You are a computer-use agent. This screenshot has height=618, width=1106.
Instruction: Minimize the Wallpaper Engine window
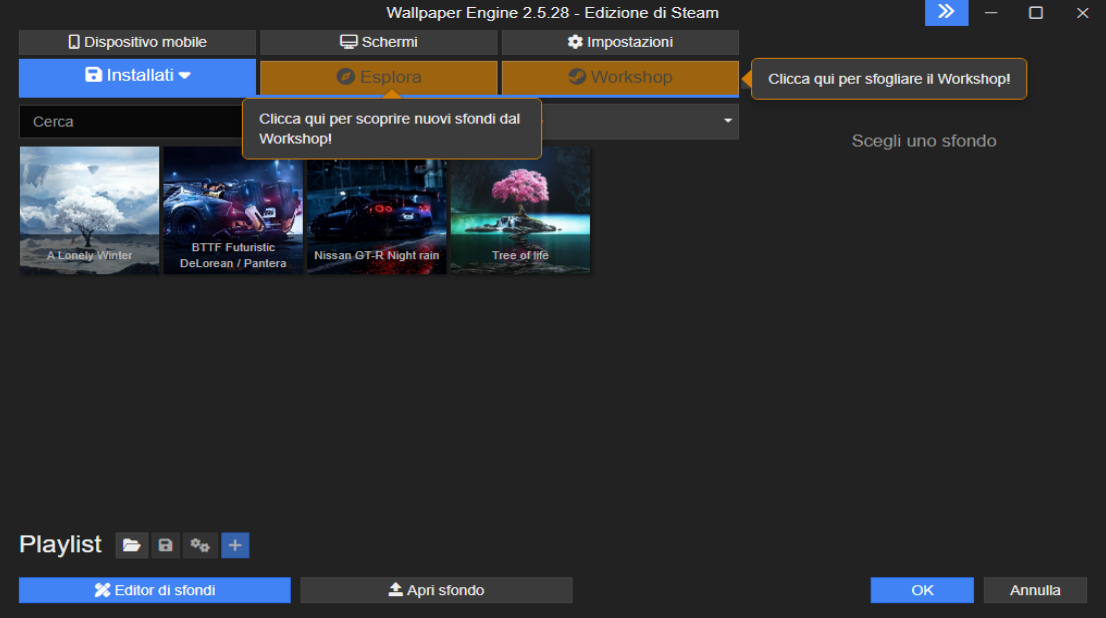pyautogui.click(x=991, y=12)
